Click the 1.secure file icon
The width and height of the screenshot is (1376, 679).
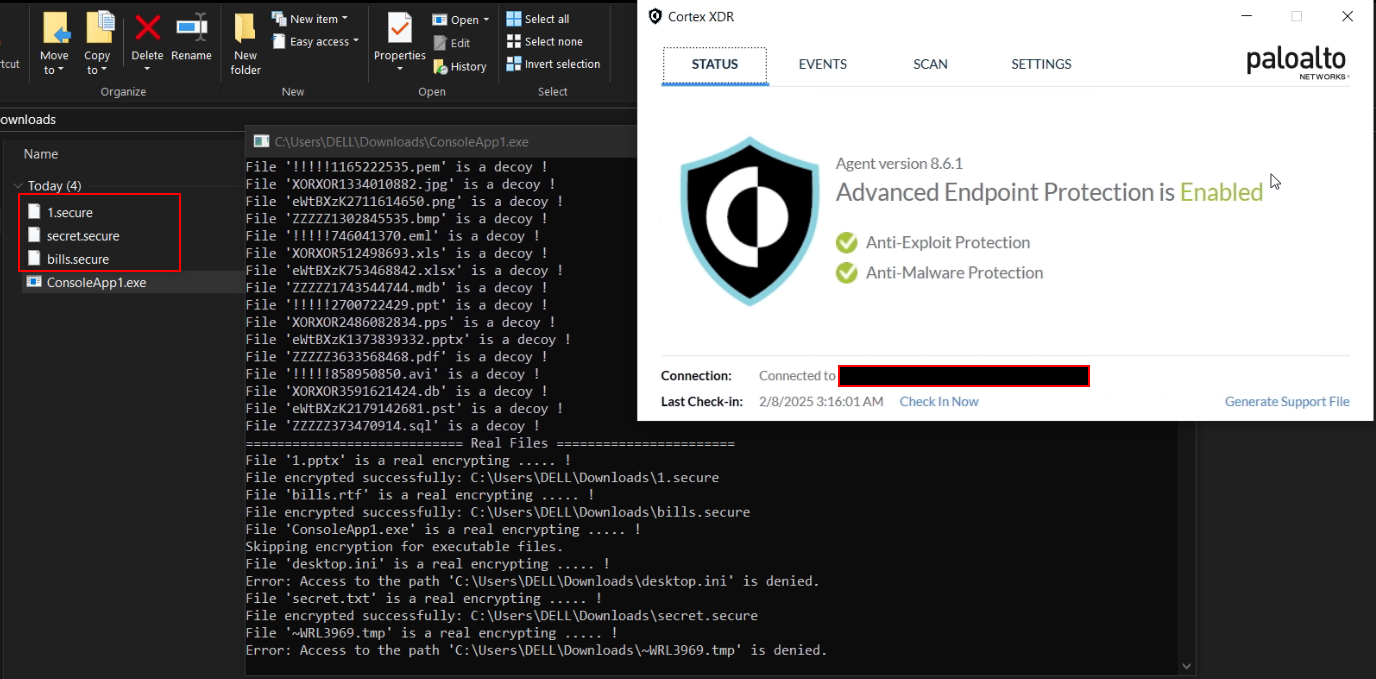tap(35, 212)
